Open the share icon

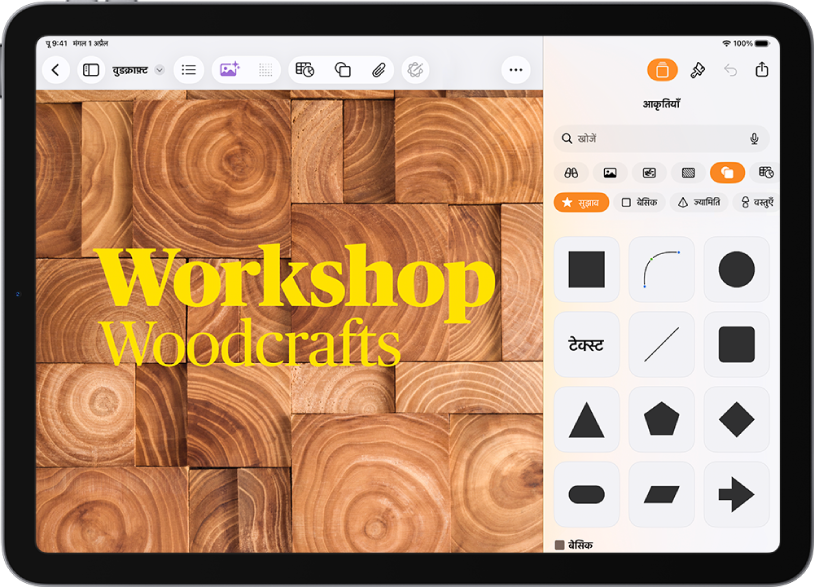(762, 70)
